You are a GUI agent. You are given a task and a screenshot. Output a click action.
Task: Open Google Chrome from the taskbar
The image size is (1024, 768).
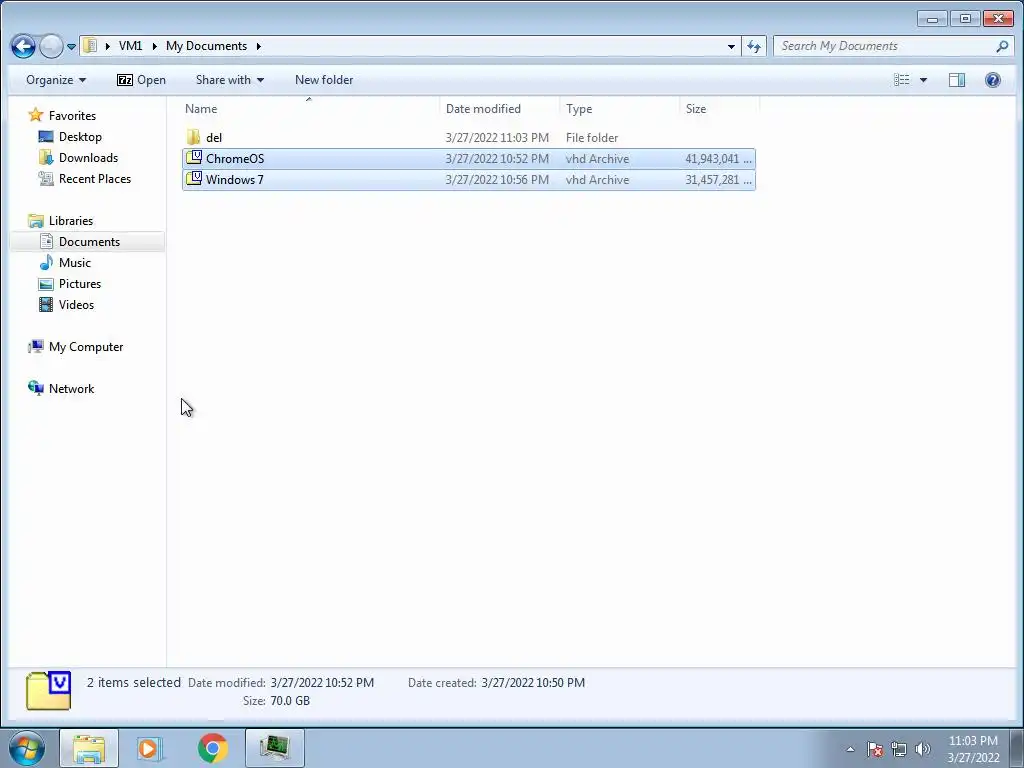212,748
